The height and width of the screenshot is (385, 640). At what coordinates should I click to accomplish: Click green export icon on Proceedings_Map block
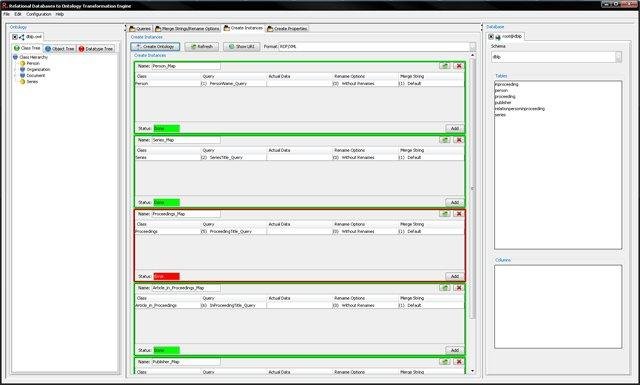(x=444, y=214)
